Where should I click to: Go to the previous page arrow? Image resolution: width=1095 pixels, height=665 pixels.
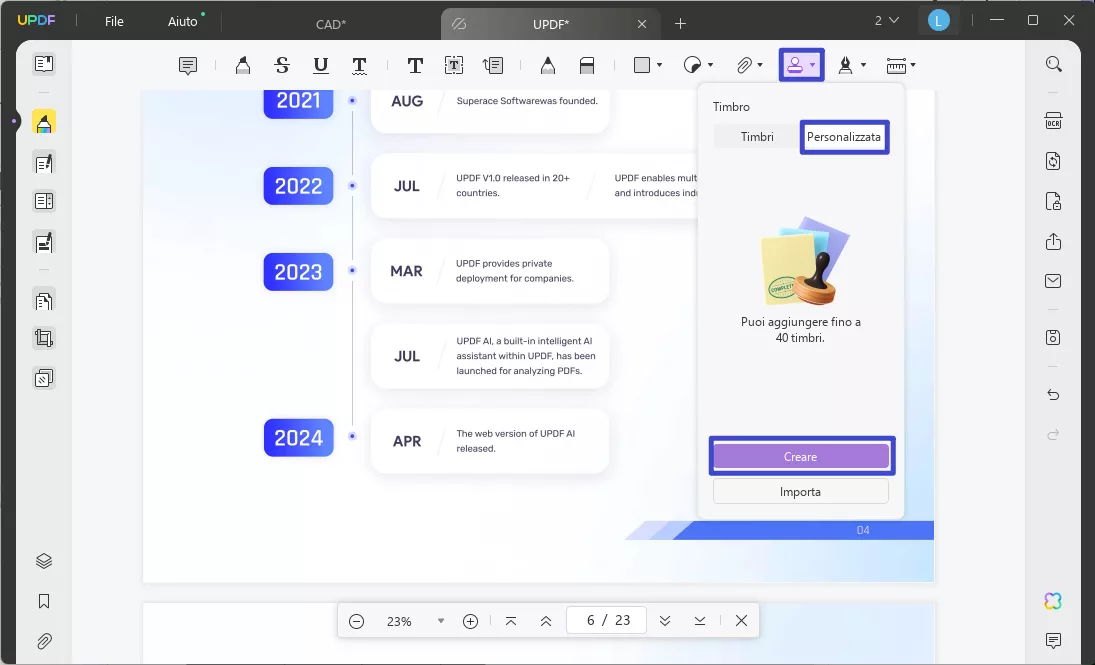tap(546, 621)
